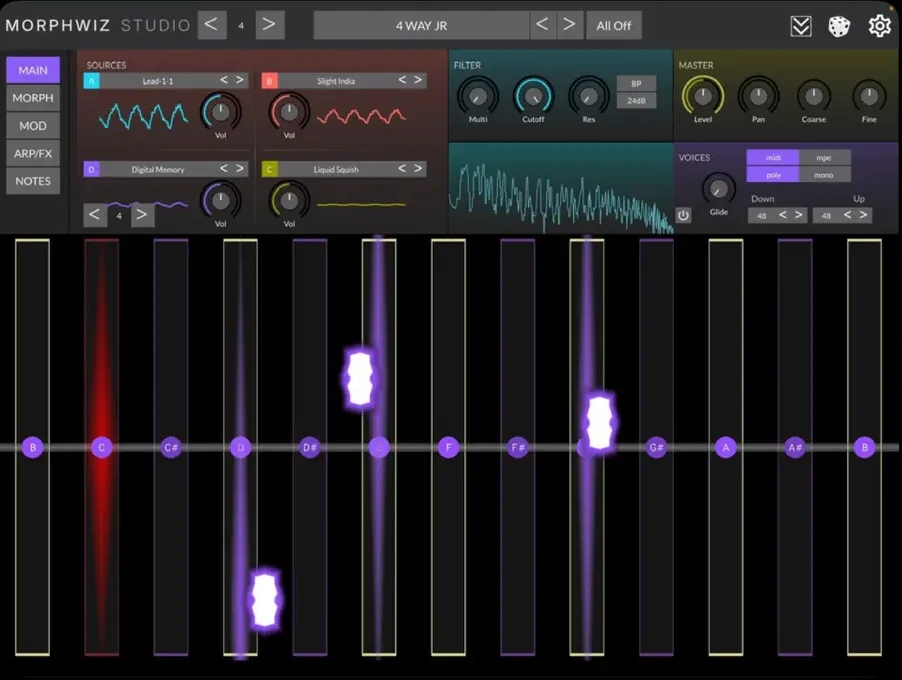The height and width of the screenshot is (680, 902).
Task: Click source B Vol knob
Action: 289,112
